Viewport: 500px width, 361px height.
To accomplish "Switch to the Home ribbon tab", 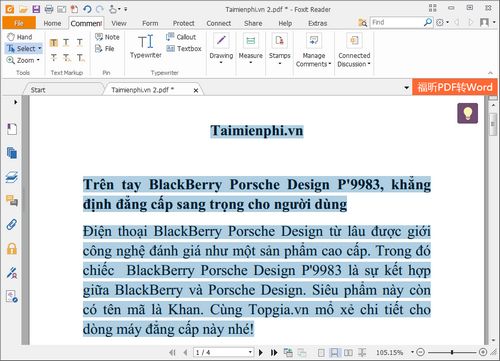I will coord(52,23).
